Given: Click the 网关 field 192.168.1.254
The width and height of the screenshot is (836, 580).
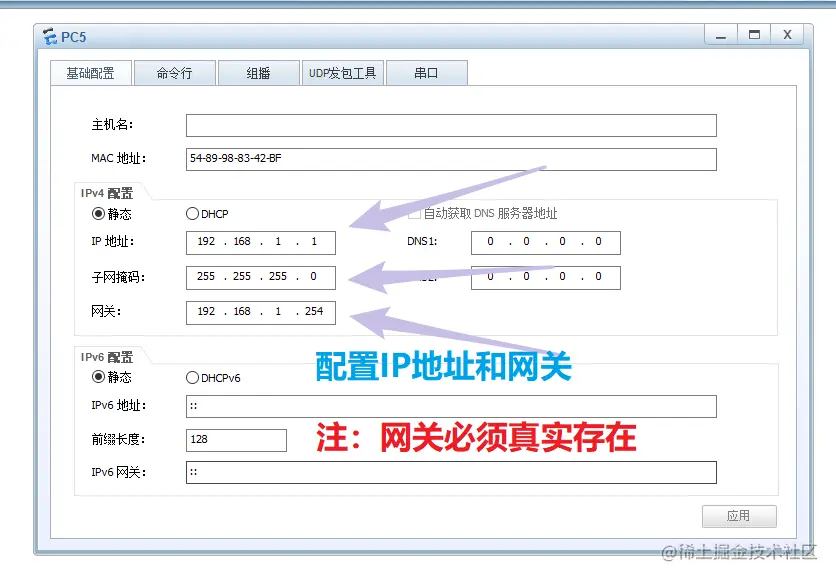Looking at the screenshot, I should pyautogui.click(x=261, y=312).
